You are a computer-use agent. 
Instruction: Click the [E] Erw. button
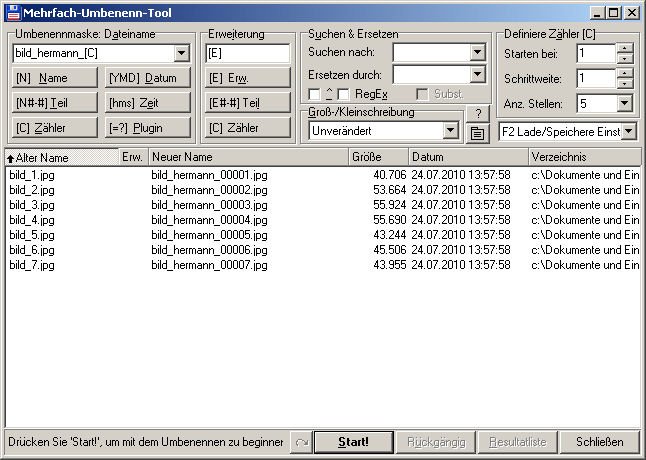[x=248, y=78]
